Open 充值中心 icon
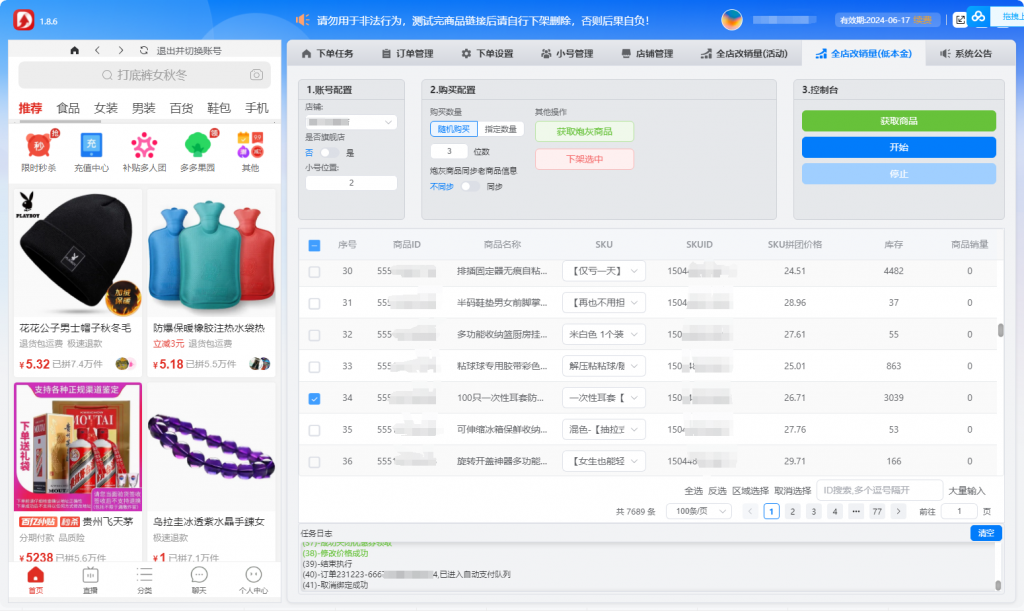 tap(91, 145)
